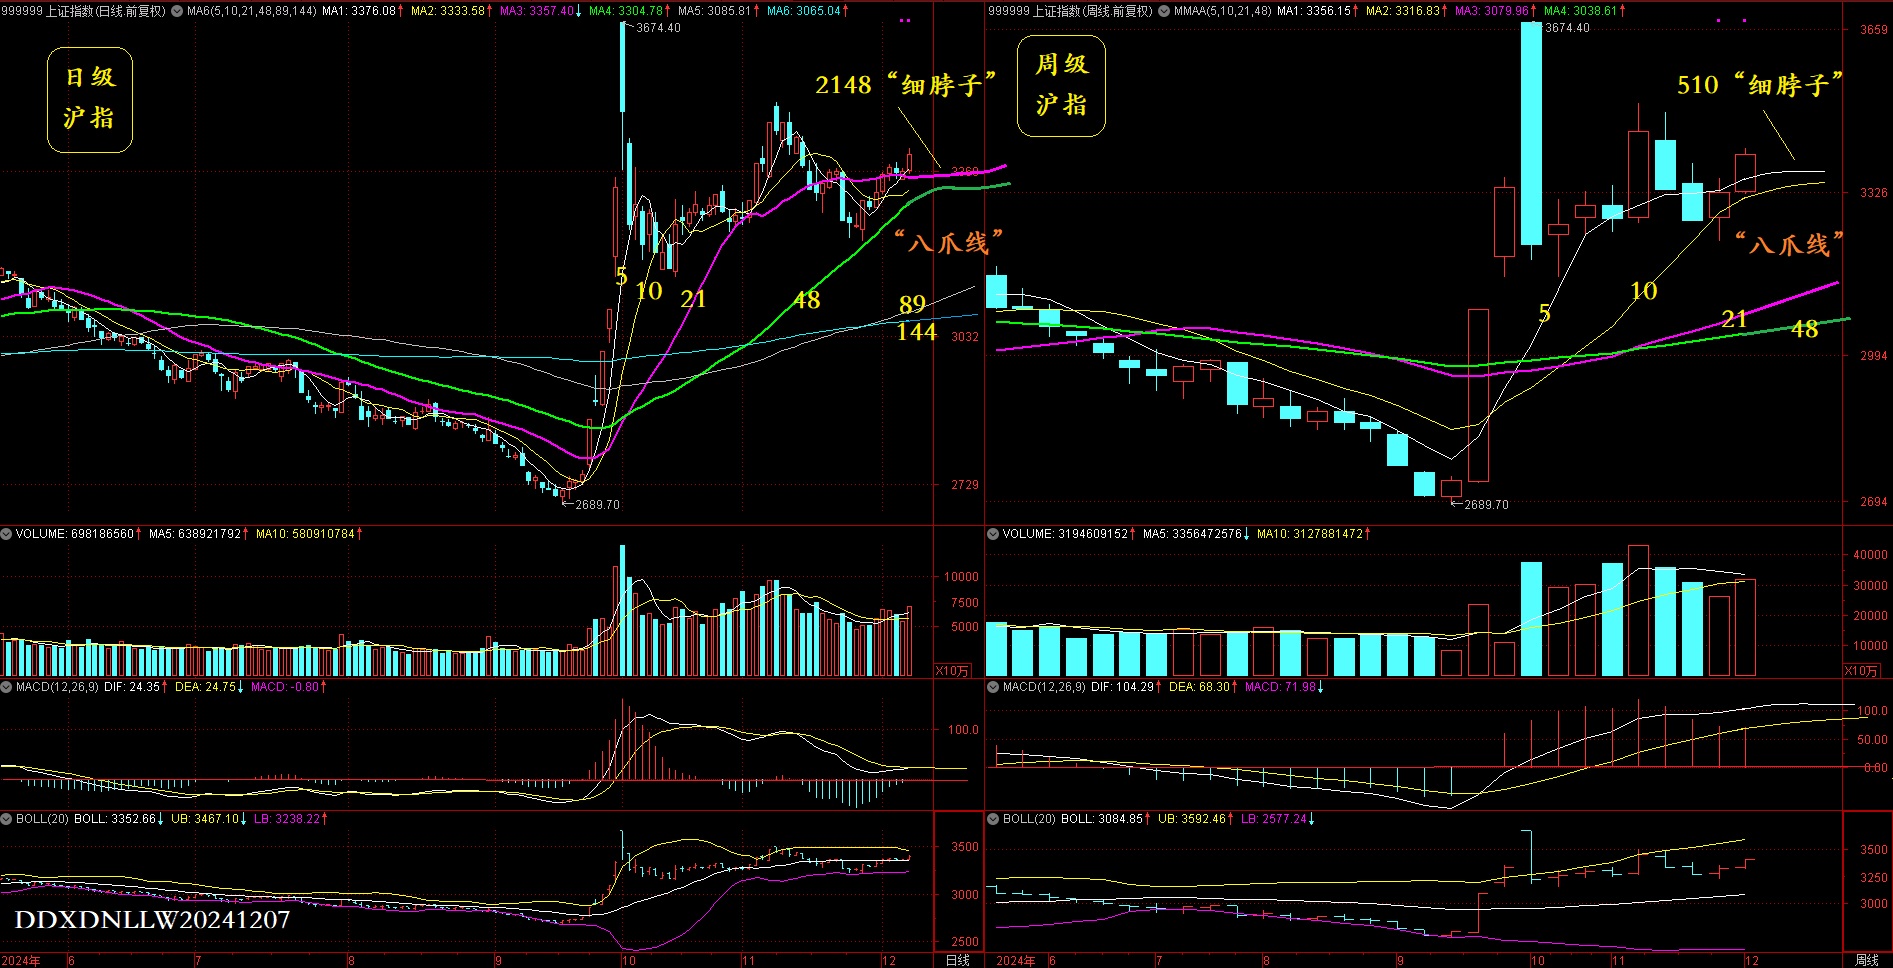Click the 周线 period label at bottom
The image size is (1893, 968).
click(x=1866, y=960)
